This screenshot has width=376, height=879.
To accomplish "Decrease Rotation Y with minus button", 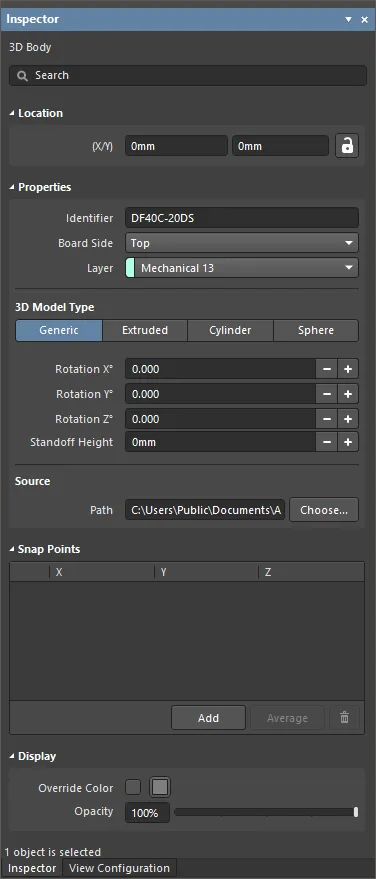I will (x=327, y=394).
